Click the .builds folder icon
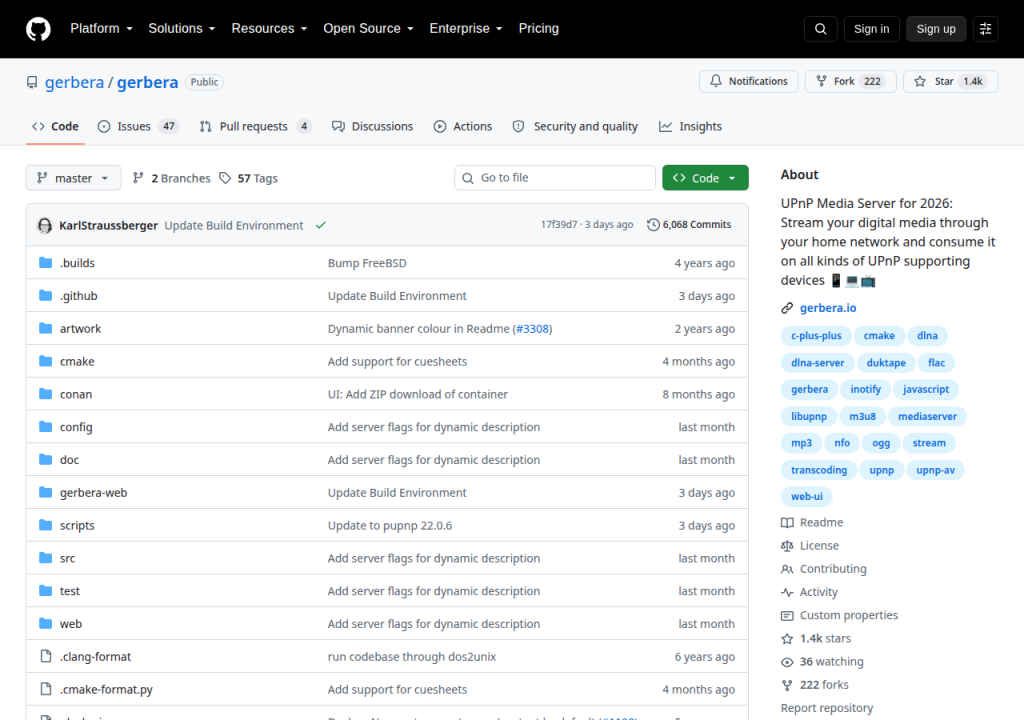The height and width of the screenshot is (720, 1024). (45, 263)
